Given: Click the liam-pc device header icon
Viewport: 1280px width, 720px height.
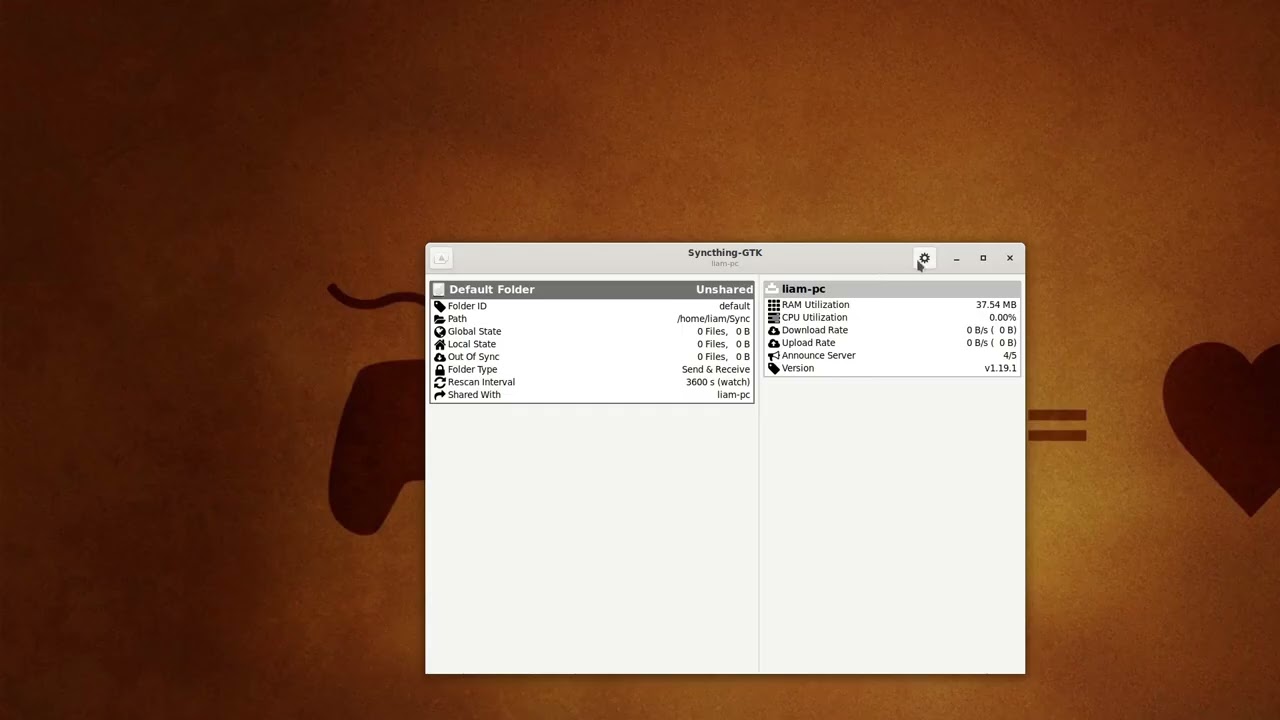Looking at the screenshot, I should coord(771,289).
